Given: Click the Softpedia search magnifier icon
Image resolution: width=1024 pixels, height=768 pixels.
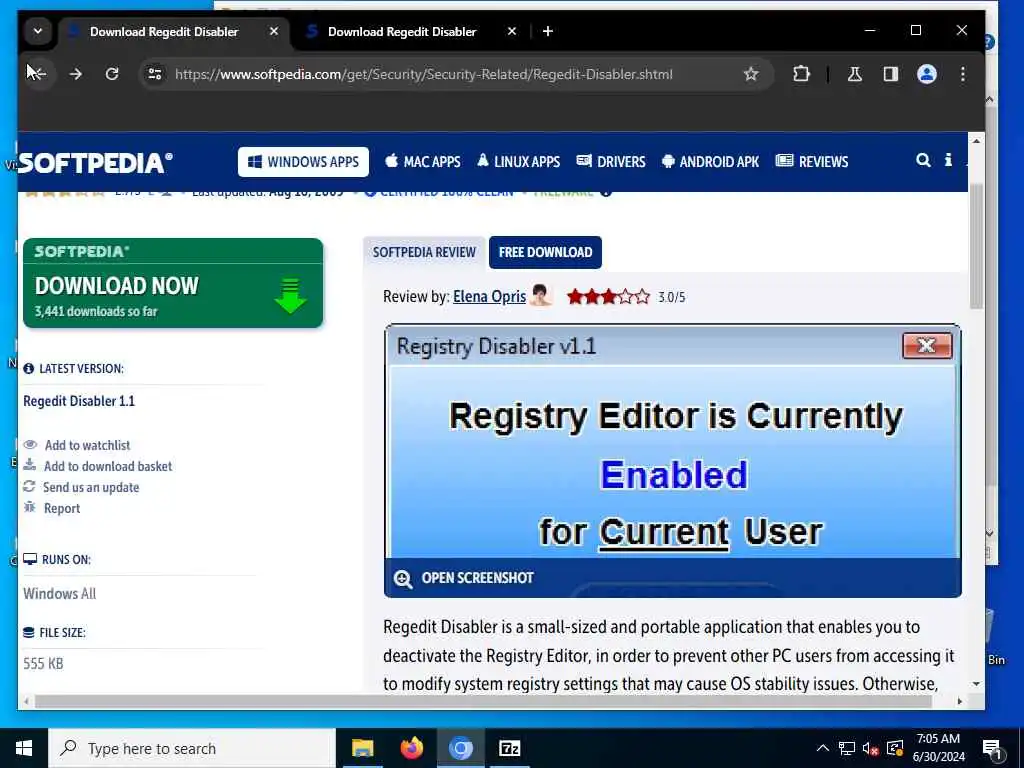Looking at the screenshot, I should point(923,160).
